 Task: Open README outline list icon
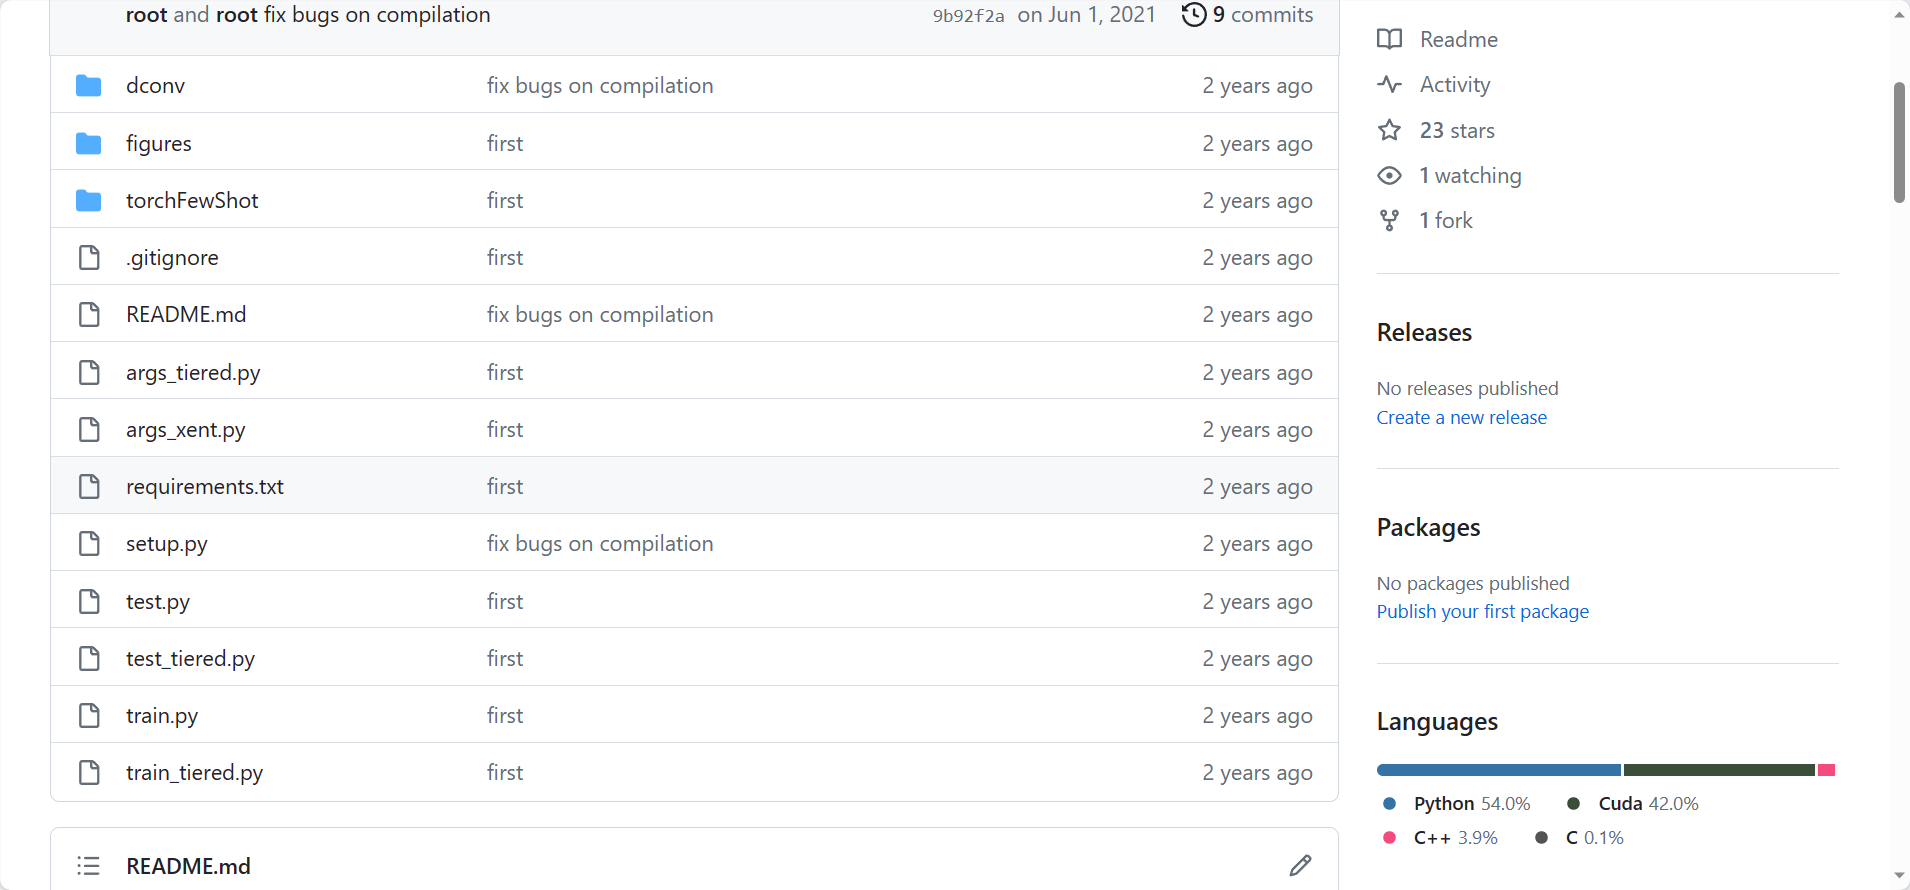pos(89,866)
